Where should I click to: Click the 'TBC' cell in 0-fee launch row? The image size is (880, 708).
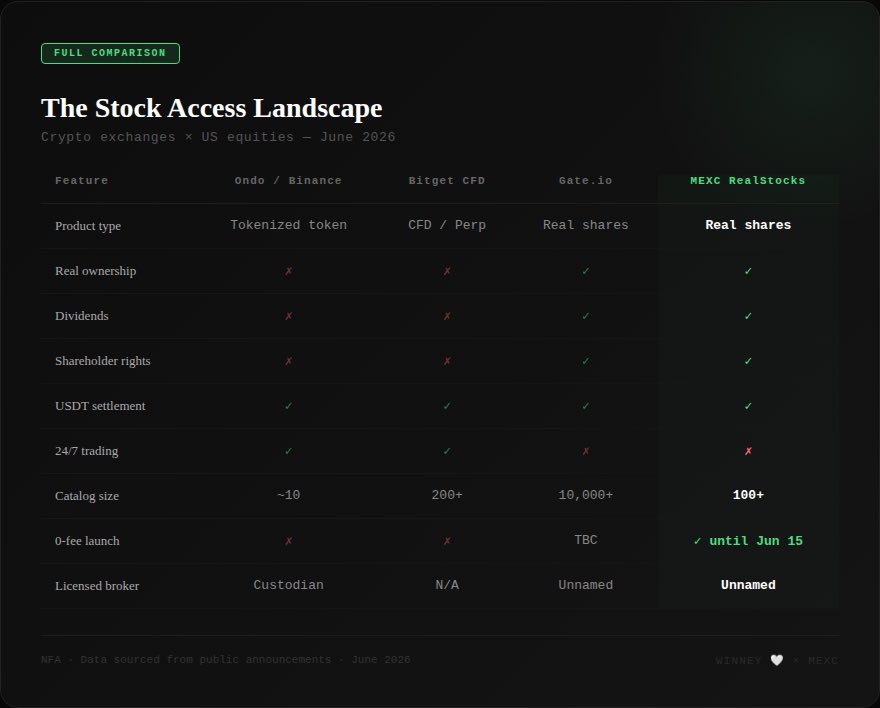tap(585, 540)
